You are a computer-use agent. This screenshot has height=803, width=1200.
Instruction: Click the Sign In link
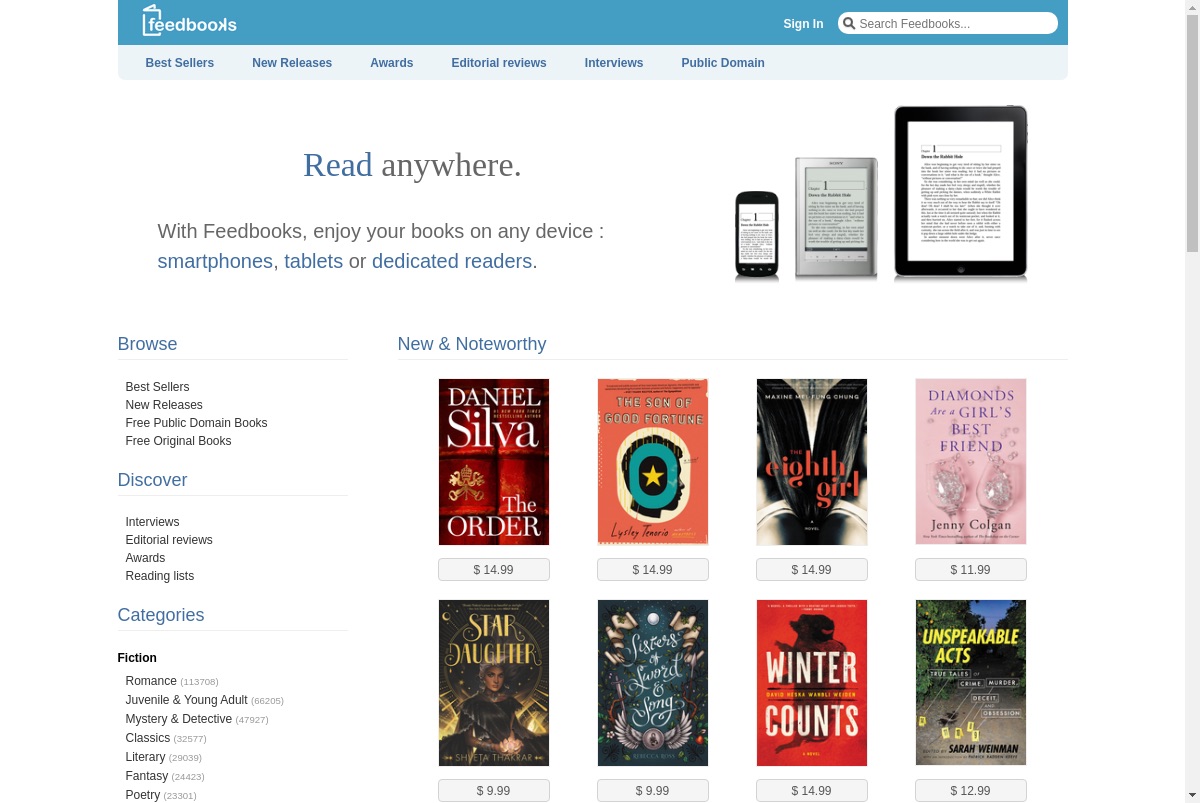coord(803,24)
